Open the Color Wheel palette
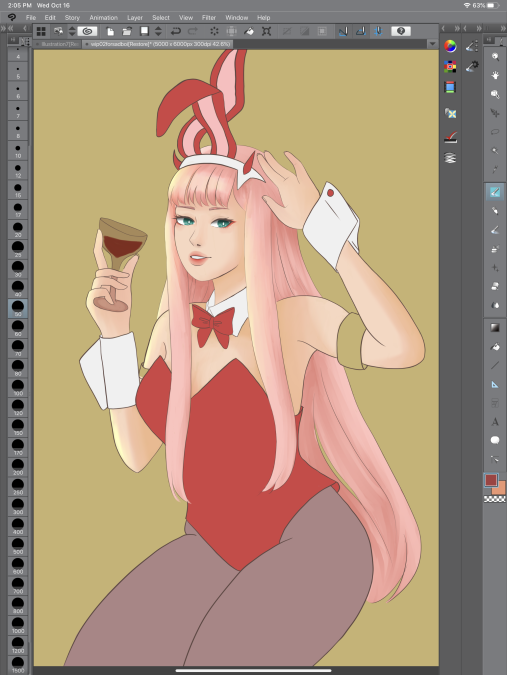 450,46
